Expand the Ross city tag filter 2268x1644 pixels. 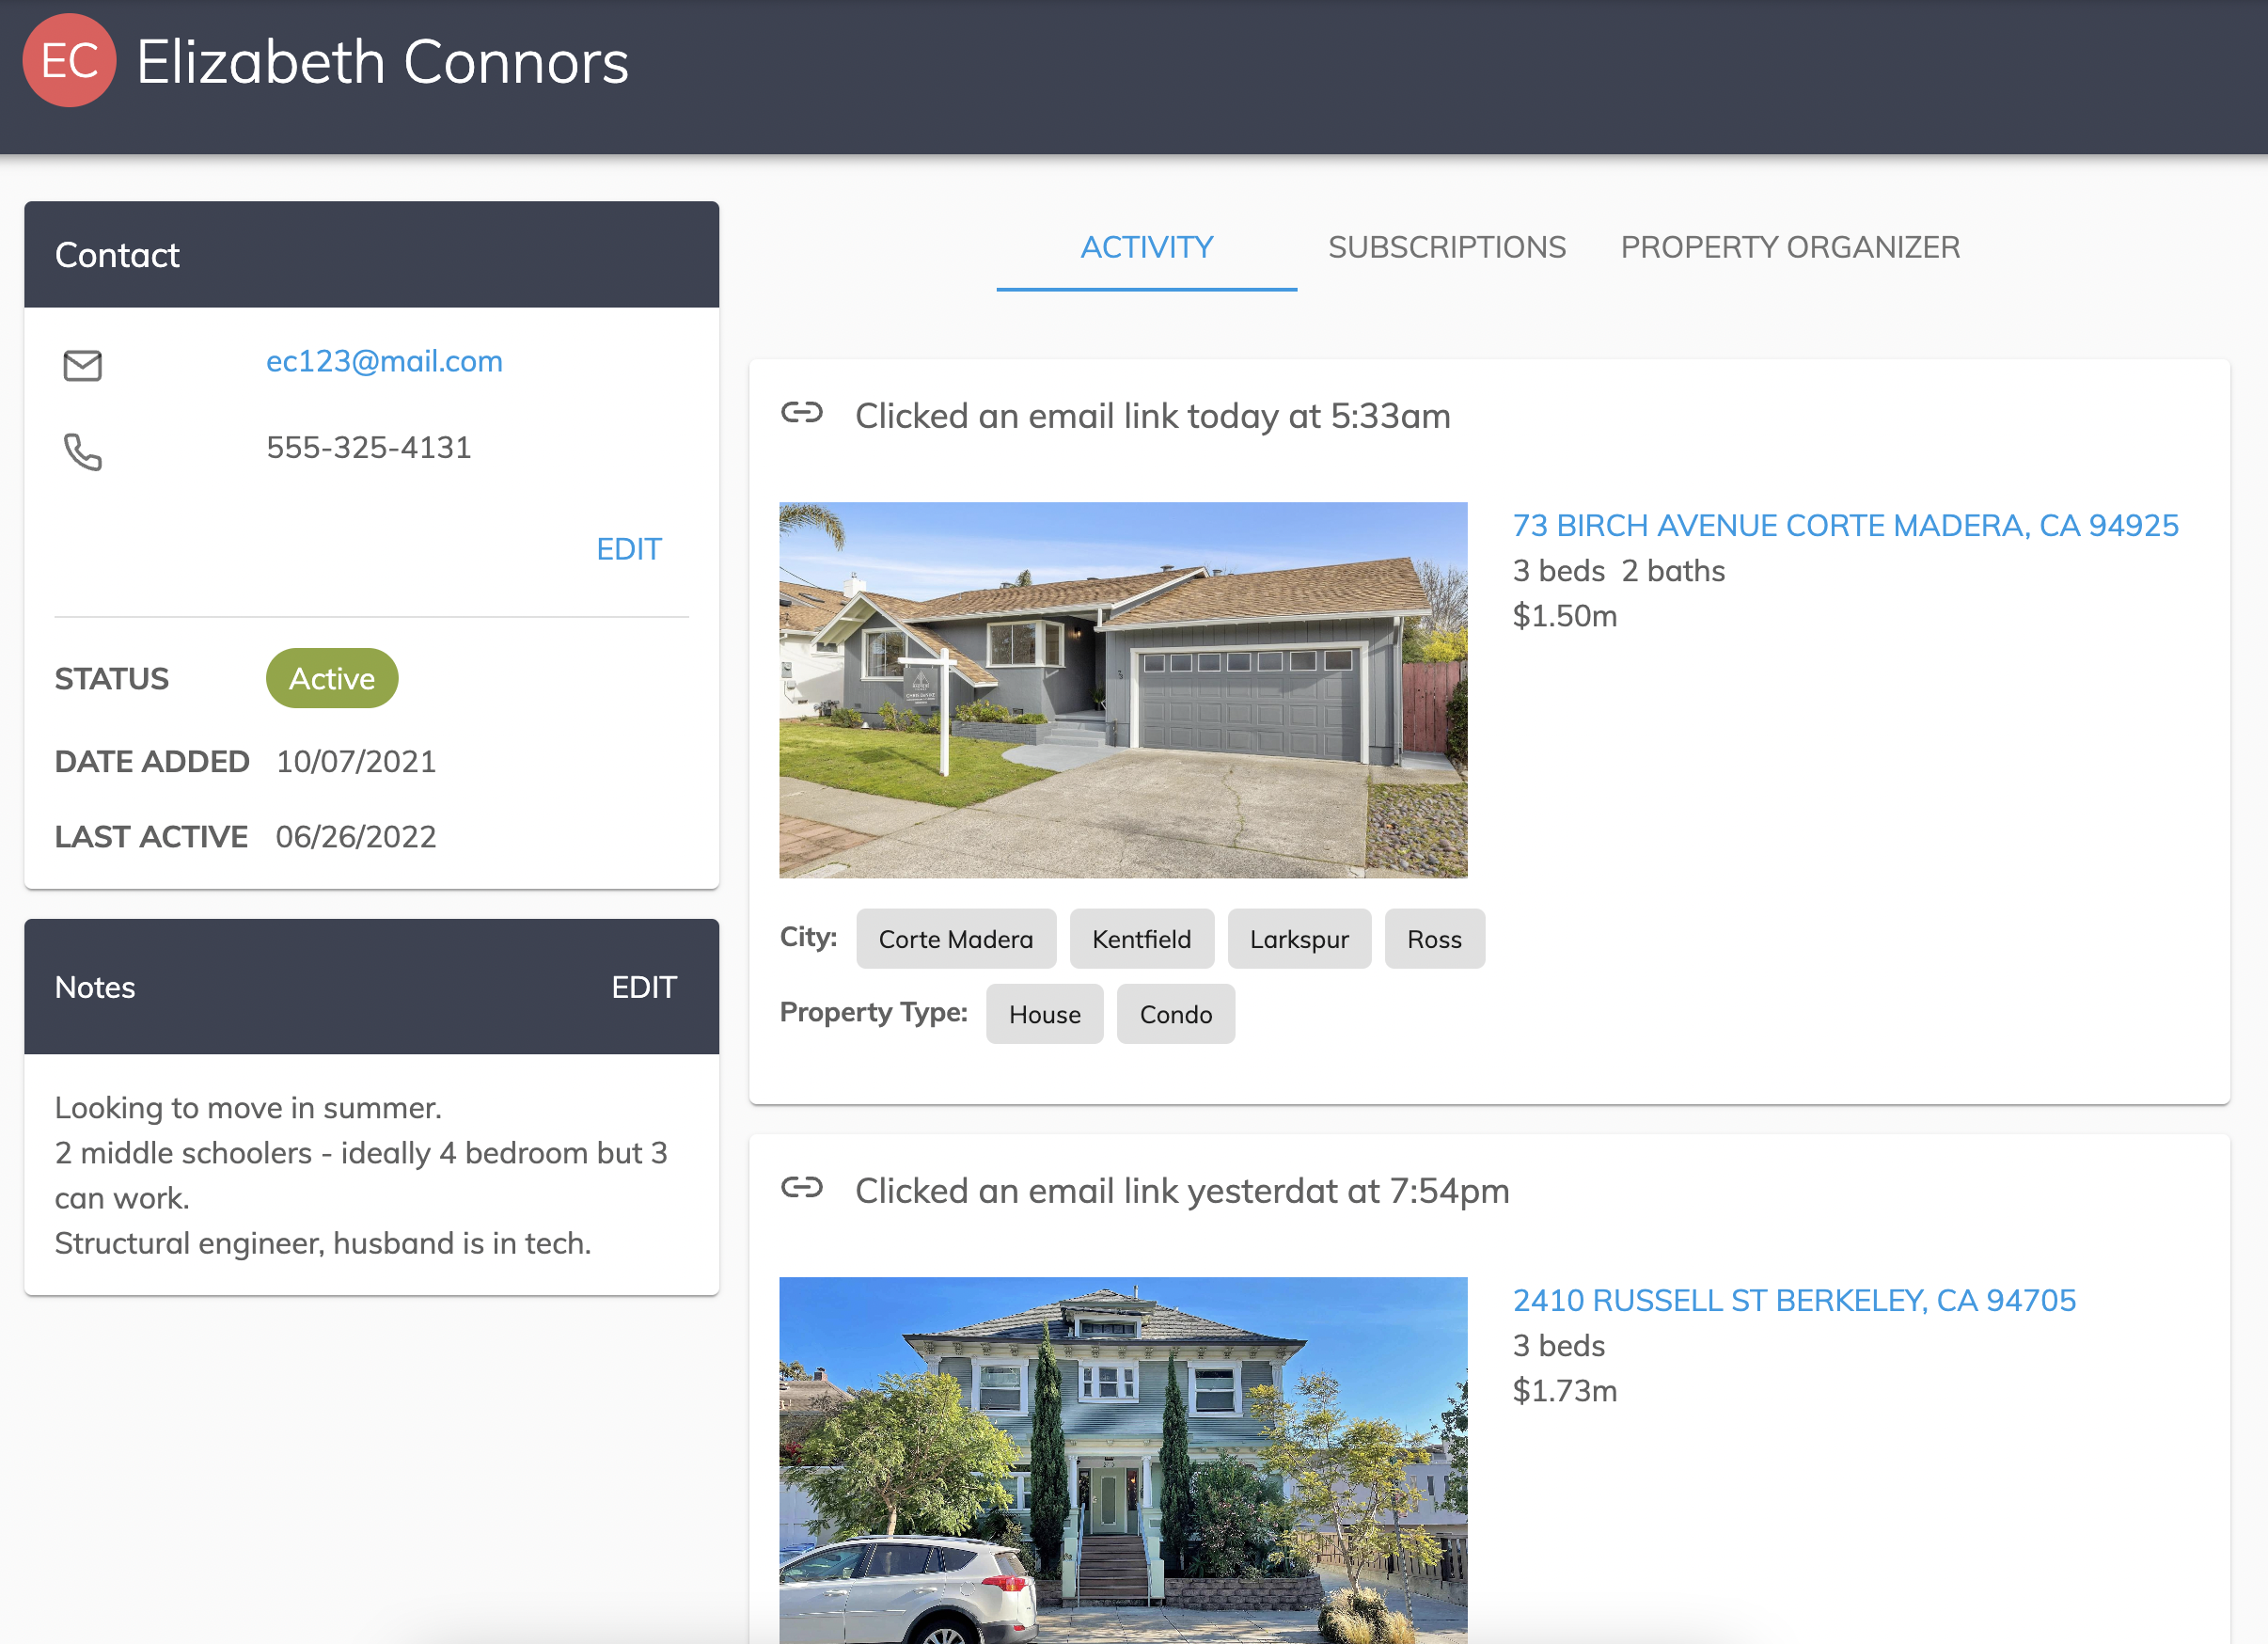click(1433, 938)
